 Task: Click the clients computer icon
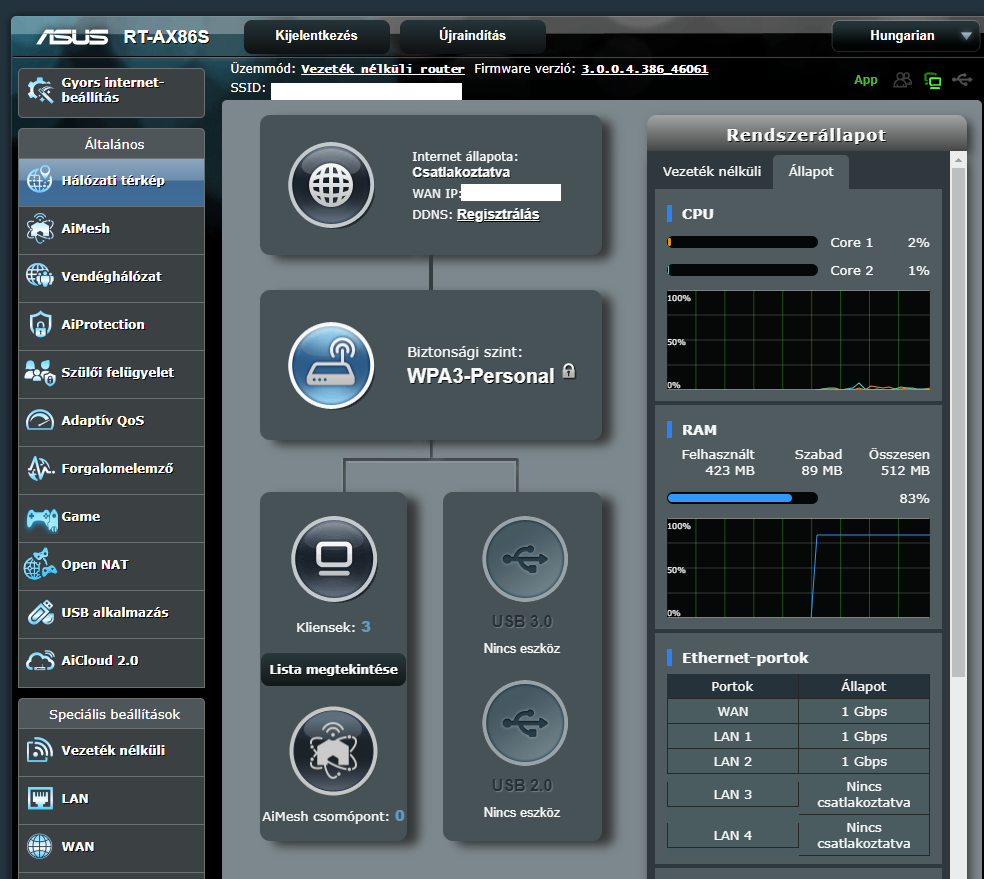(334, 559)
